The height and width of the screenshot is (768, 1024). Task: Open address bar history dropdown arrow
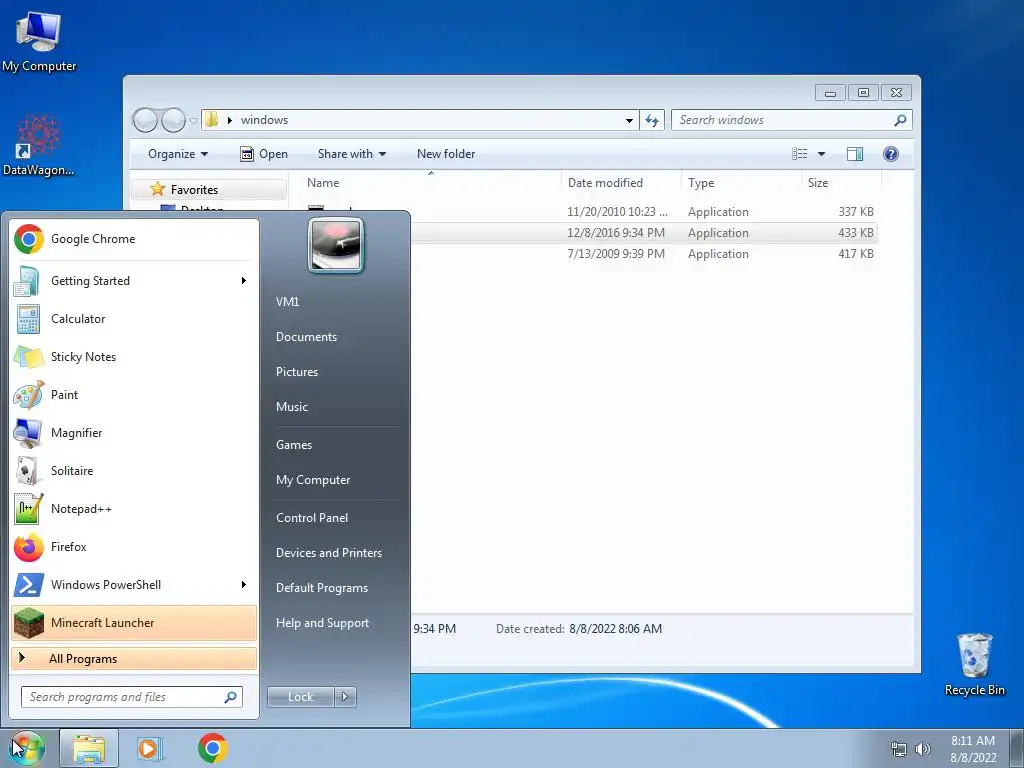point(629,120)
